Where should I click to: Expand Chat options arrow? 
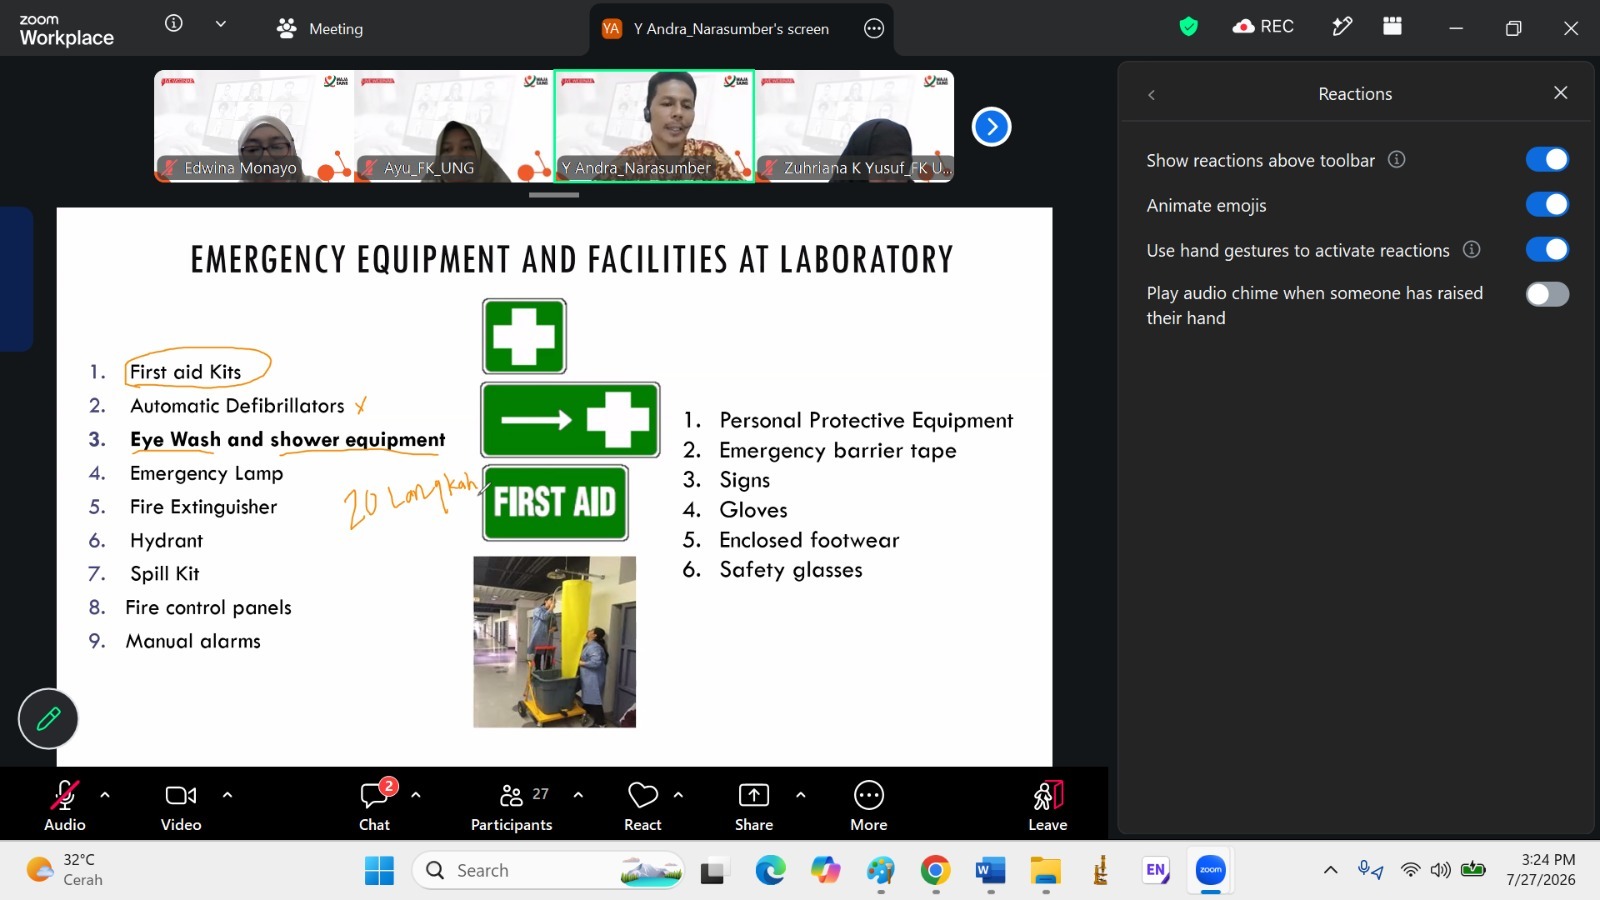point(416,795)
